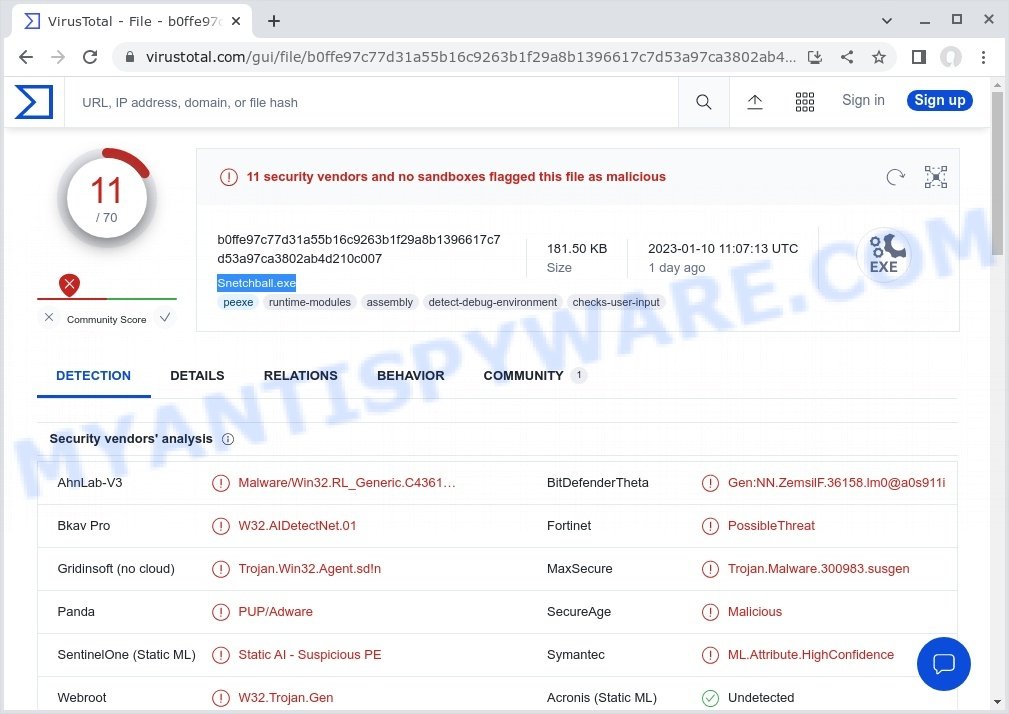Image resolution: width=1009 pixels, height=714 pixels.
Task: Click the PUP/Adware detection result
Action: pos(275,612)
